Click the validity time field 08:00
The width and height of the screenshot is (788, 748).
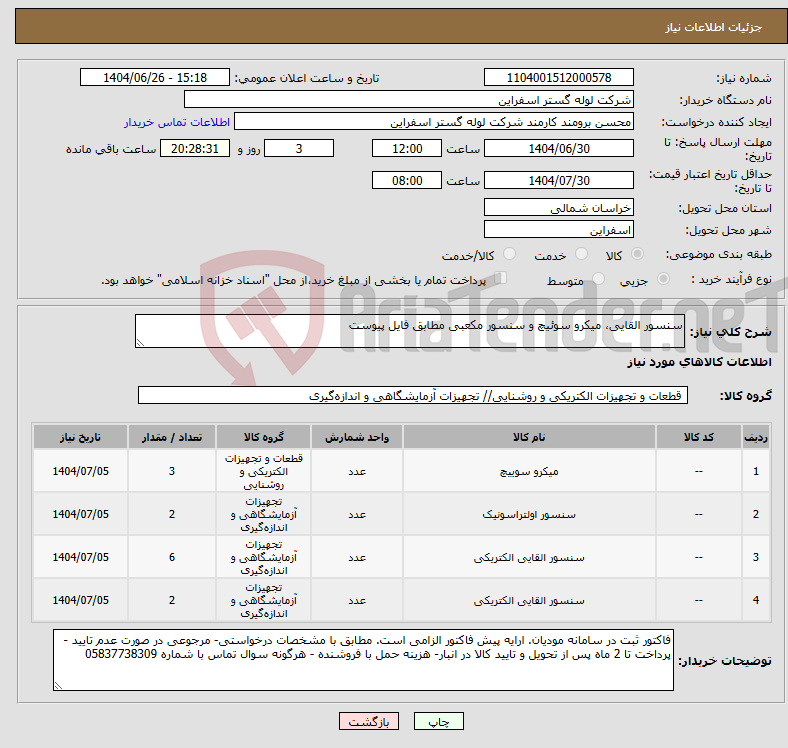click(x=407, y=180)
